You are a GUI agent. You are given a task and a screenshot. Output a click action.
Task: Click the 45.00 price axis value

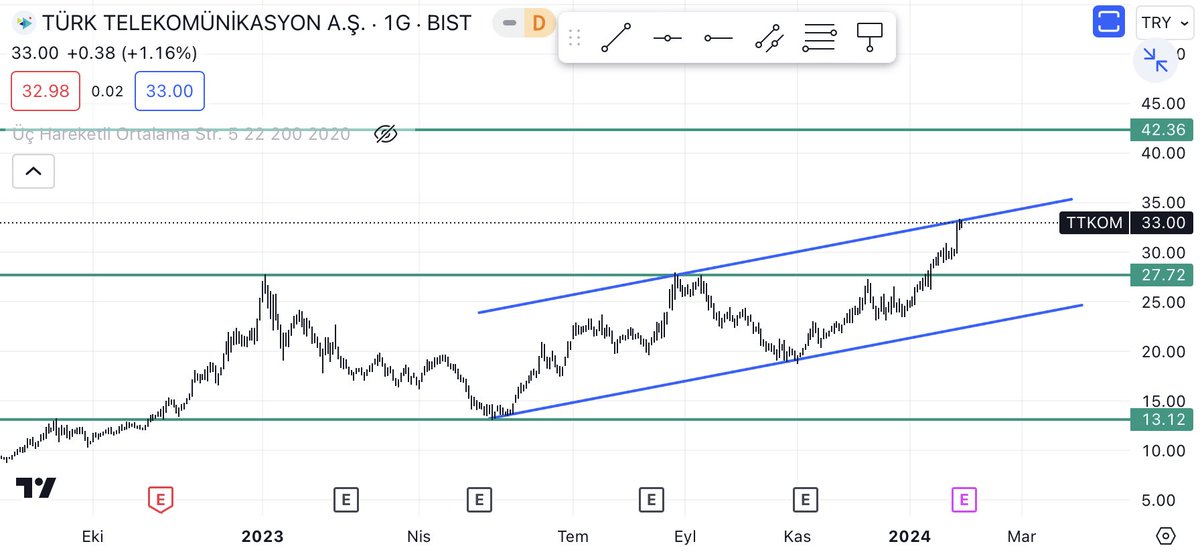[x=1163, y=103]
